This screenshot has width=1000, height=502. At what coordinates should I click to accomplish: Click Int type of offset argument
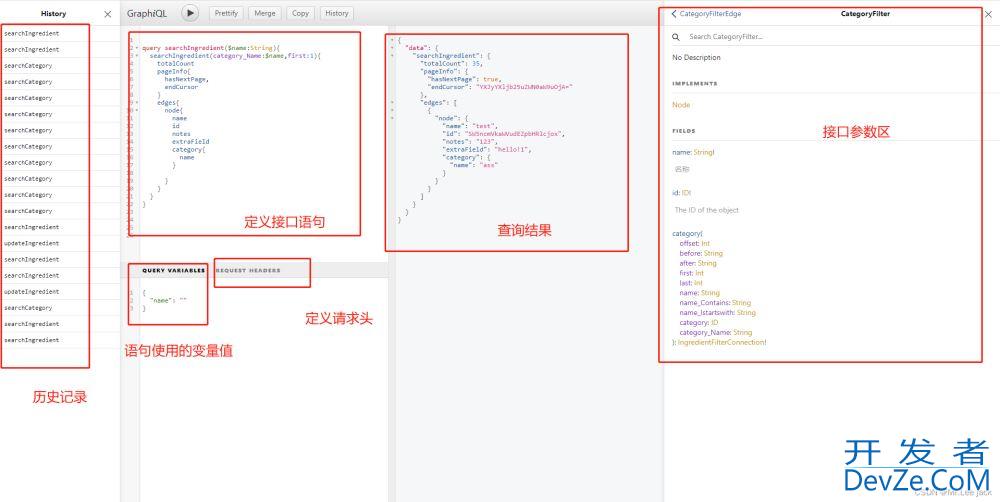point(705,244)
